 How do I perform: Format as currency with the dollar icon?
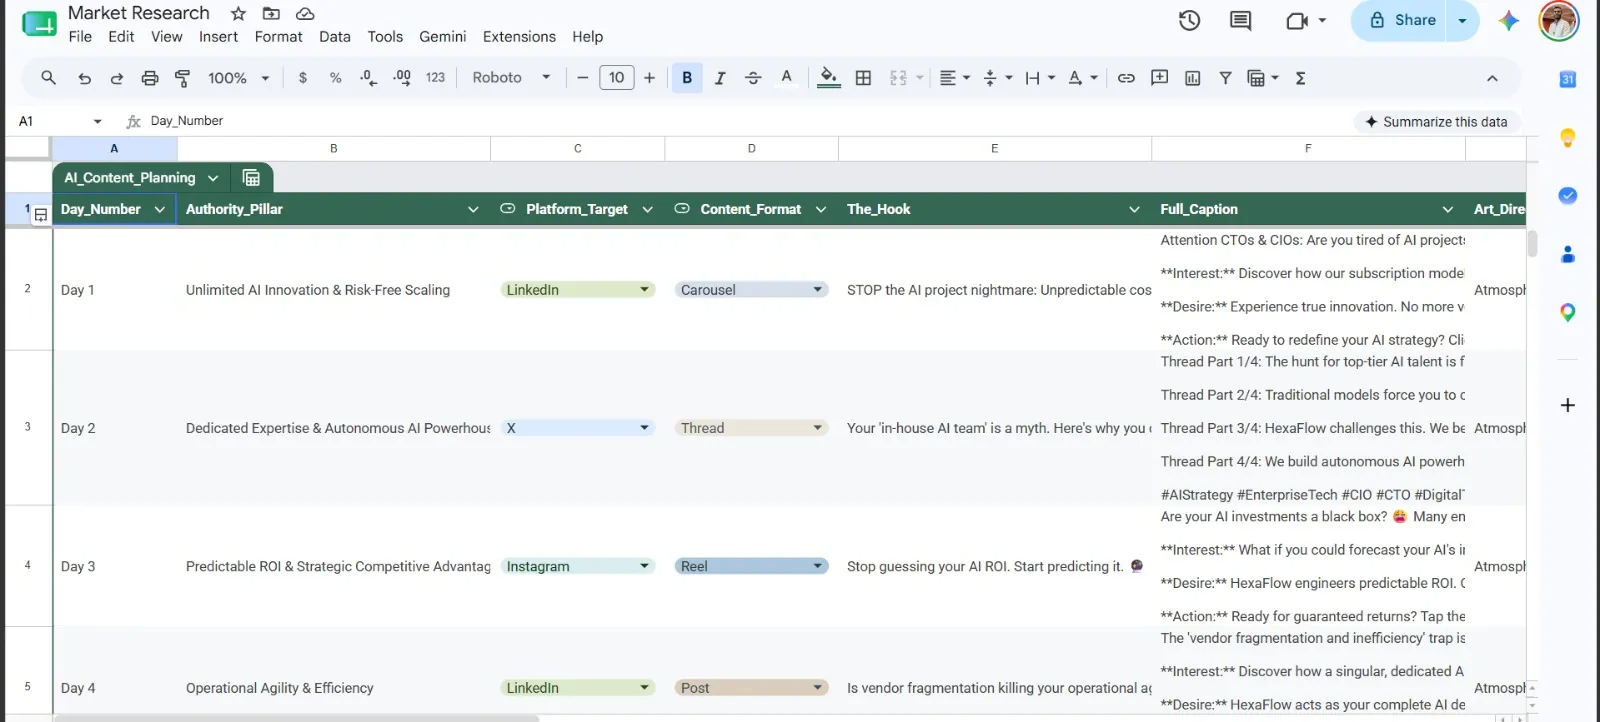pyautogui.click(x=303, y=78)
